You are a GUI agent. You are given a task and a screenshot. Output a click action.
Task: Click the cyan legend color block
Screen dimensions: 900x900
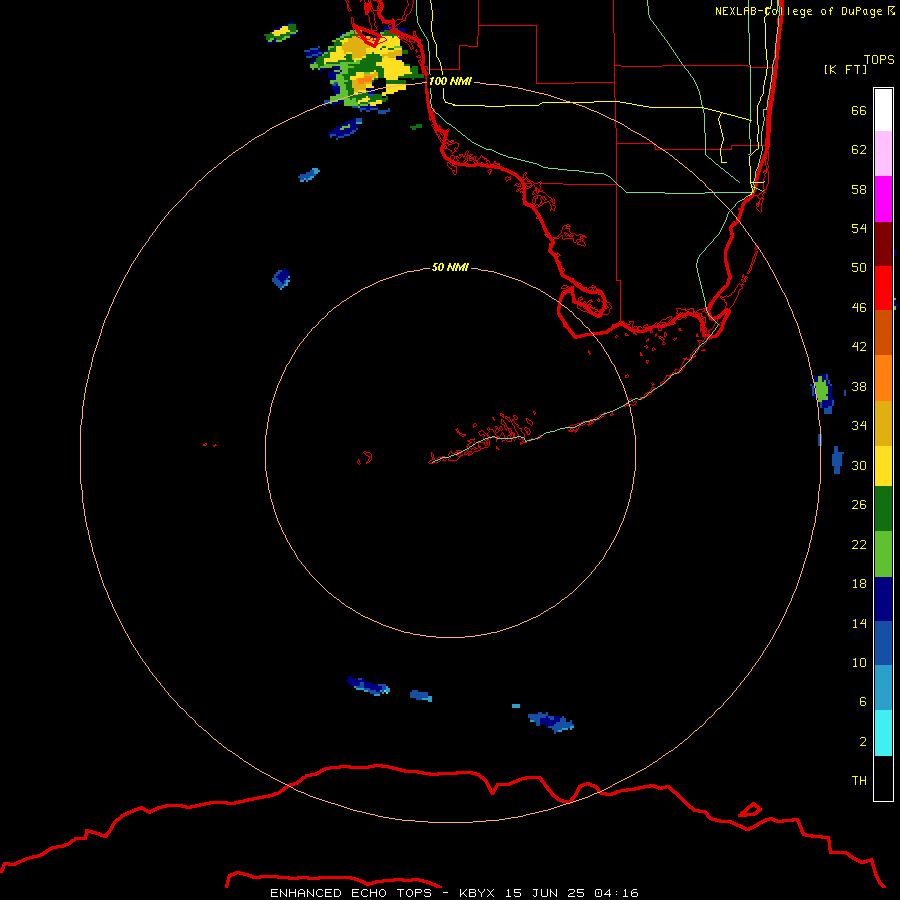[883, 733]
